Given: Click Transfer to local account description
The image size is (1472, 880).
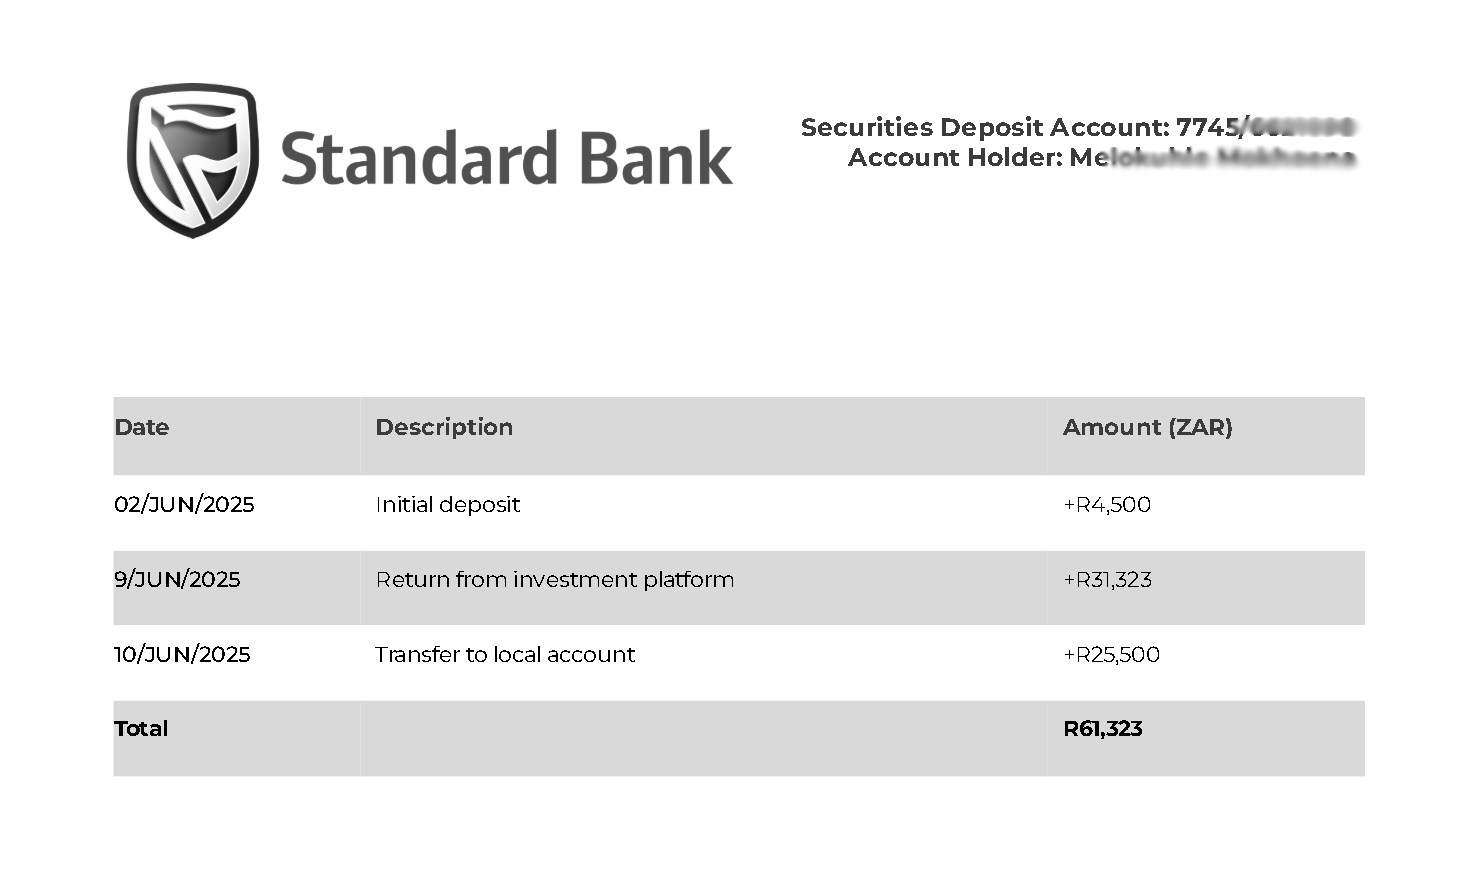Looking at the screenshot, I should pyautogui.click(x=505, y=654).
